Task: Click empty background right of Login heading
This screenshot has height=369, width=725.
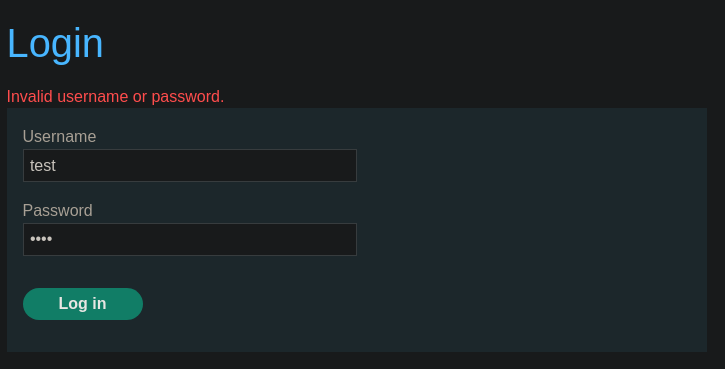Action: (x=416, y=44)
